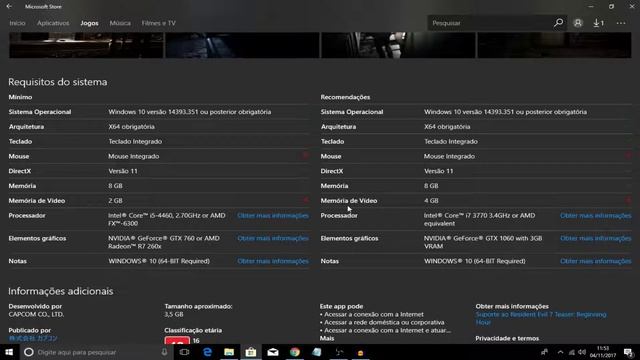Switch to the Aplicativos tab
640x360 pixels.
(x=53, y=23)
